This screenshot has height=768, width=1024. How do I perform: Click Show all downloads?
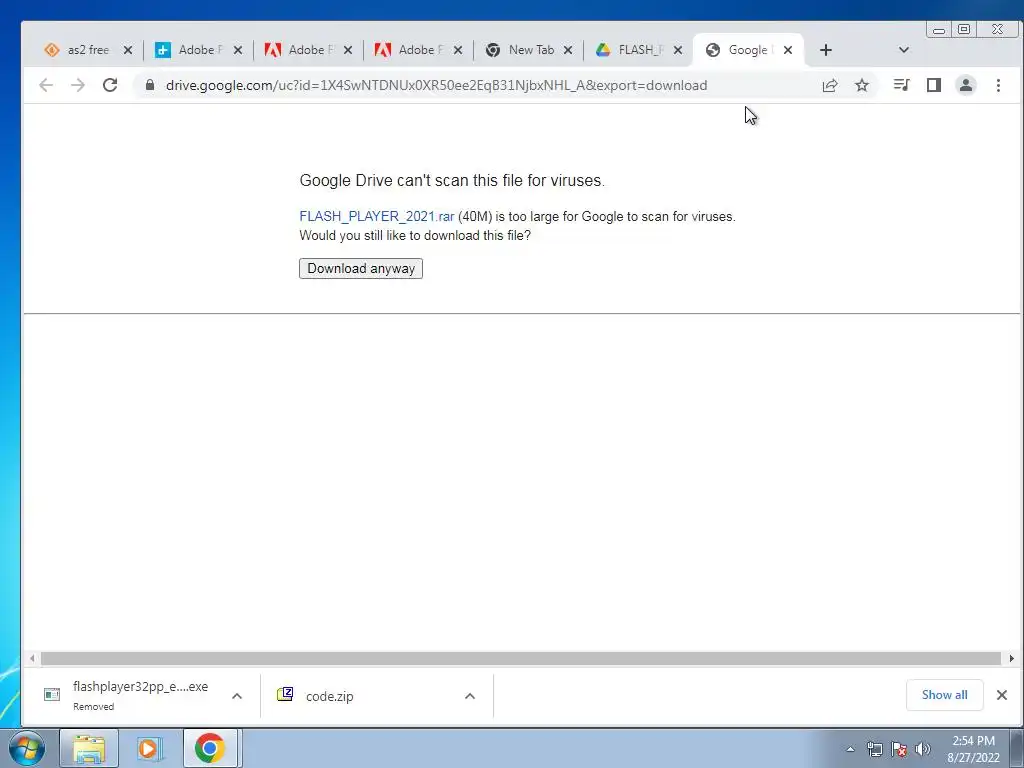tap(944, 695)
